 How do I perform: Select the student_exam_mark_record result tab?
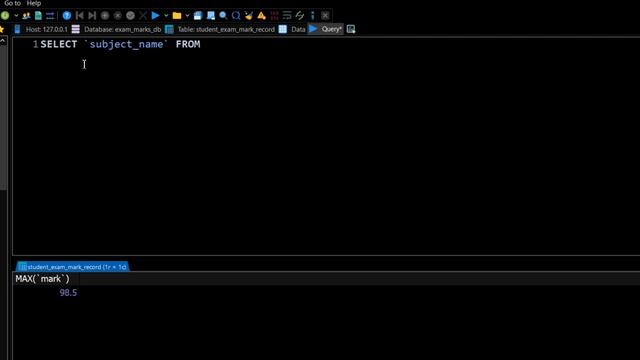click(x=73, y=267)
